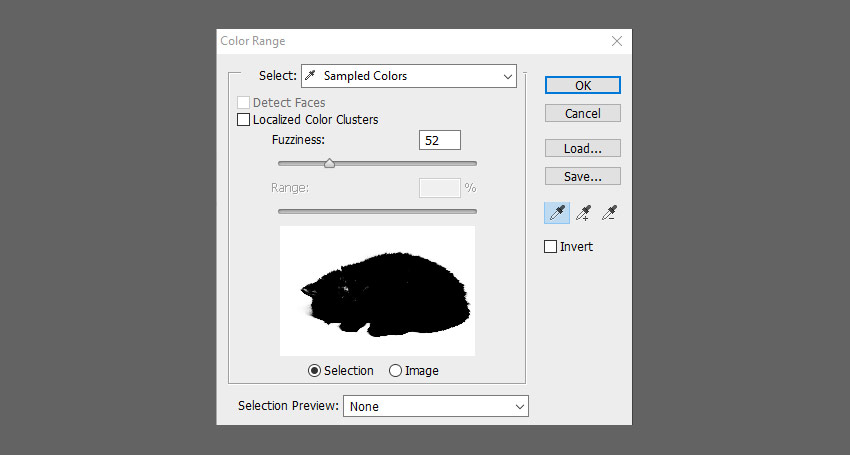
Task: Choose the Selection radio button
Action: coord(314,370)
